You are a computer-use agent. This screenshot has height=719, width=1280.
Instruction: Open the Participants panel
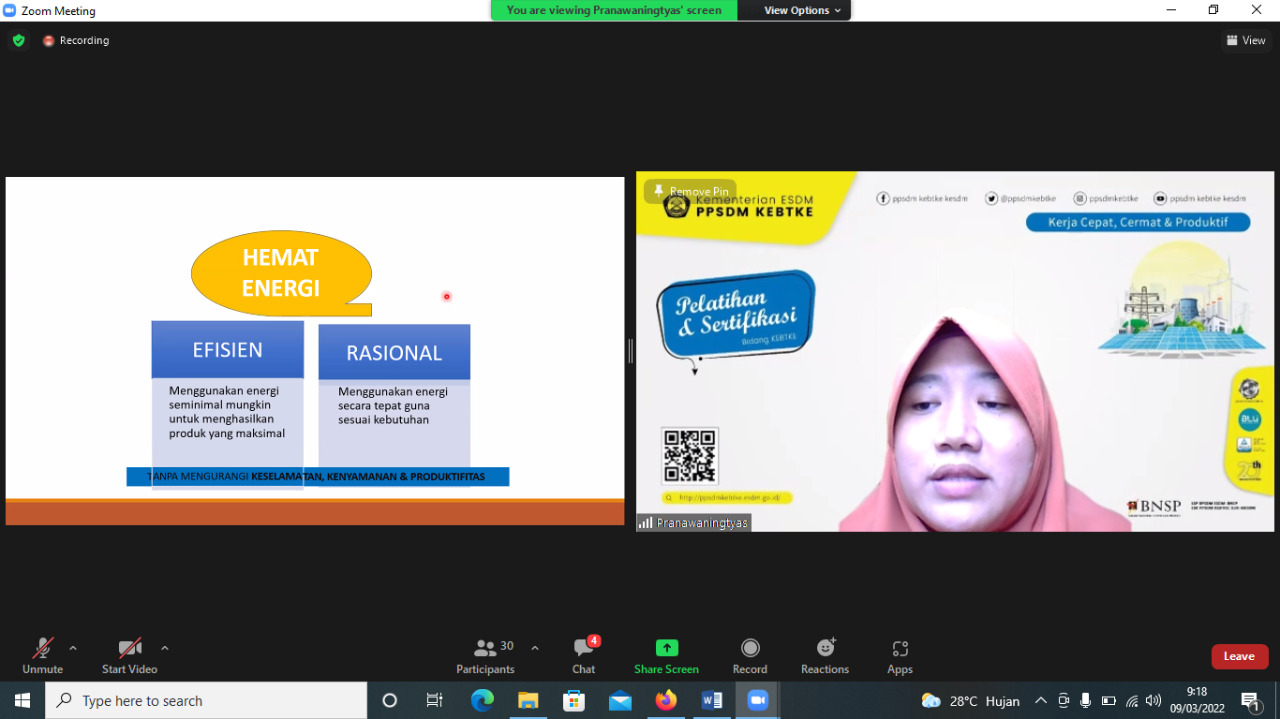click(x=486, y=655)
